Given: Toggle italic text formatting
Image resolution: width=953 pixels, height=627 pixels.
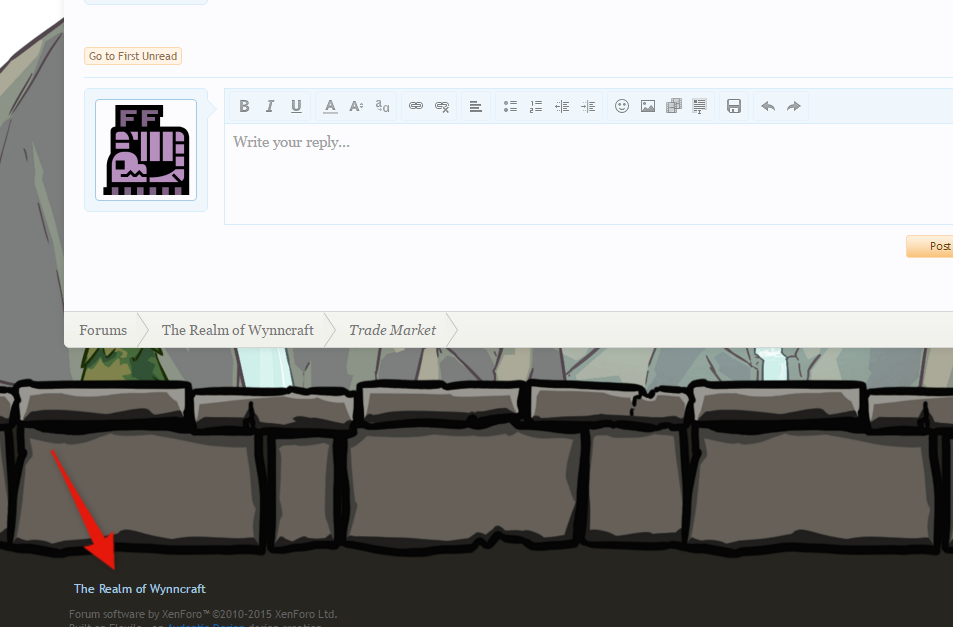Looking at the screenshot, I should pos(270,106).
